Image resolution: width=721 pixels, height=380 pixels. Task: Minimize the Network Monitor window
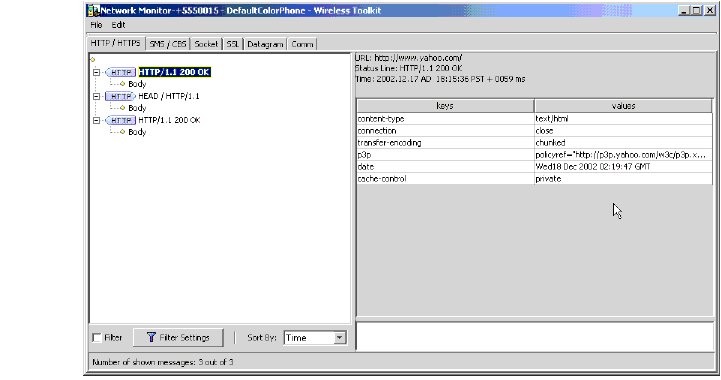(684, 11)
